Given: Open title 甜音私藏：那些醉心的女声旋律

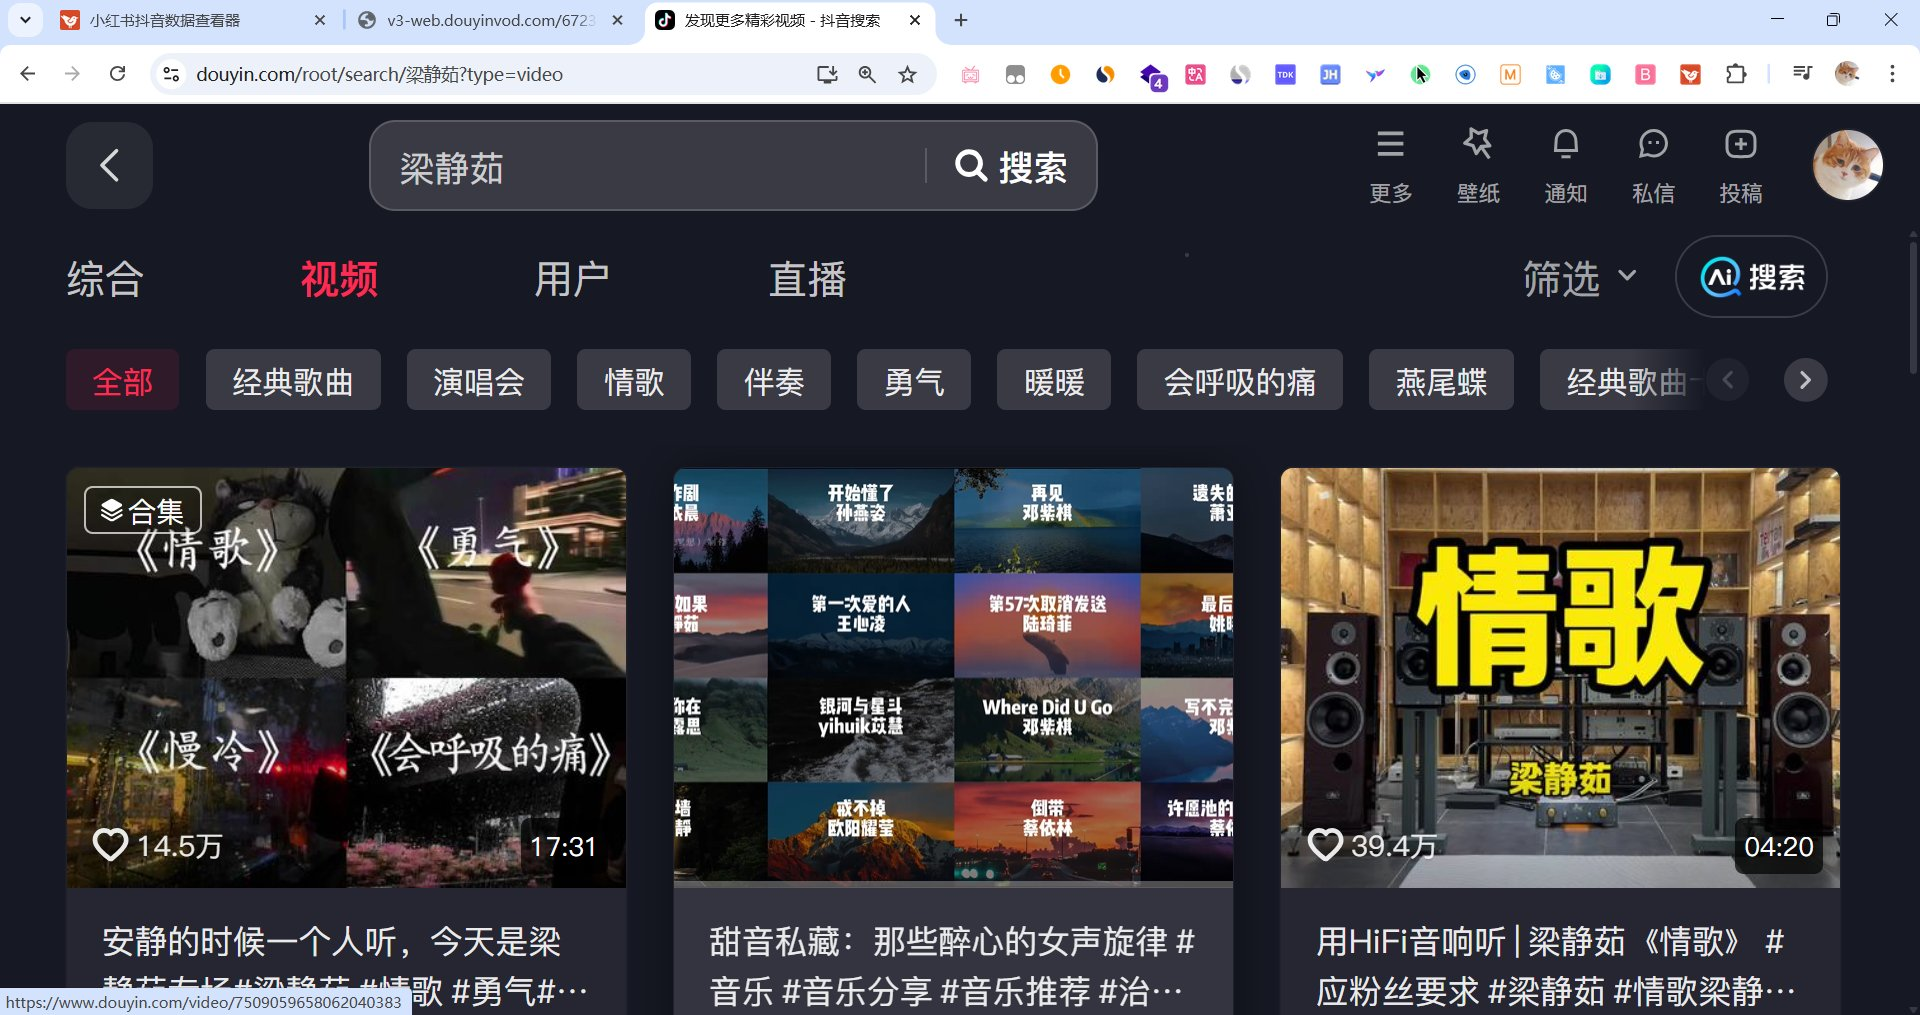Looking at the screenshot, I should [x=953, y=965].
